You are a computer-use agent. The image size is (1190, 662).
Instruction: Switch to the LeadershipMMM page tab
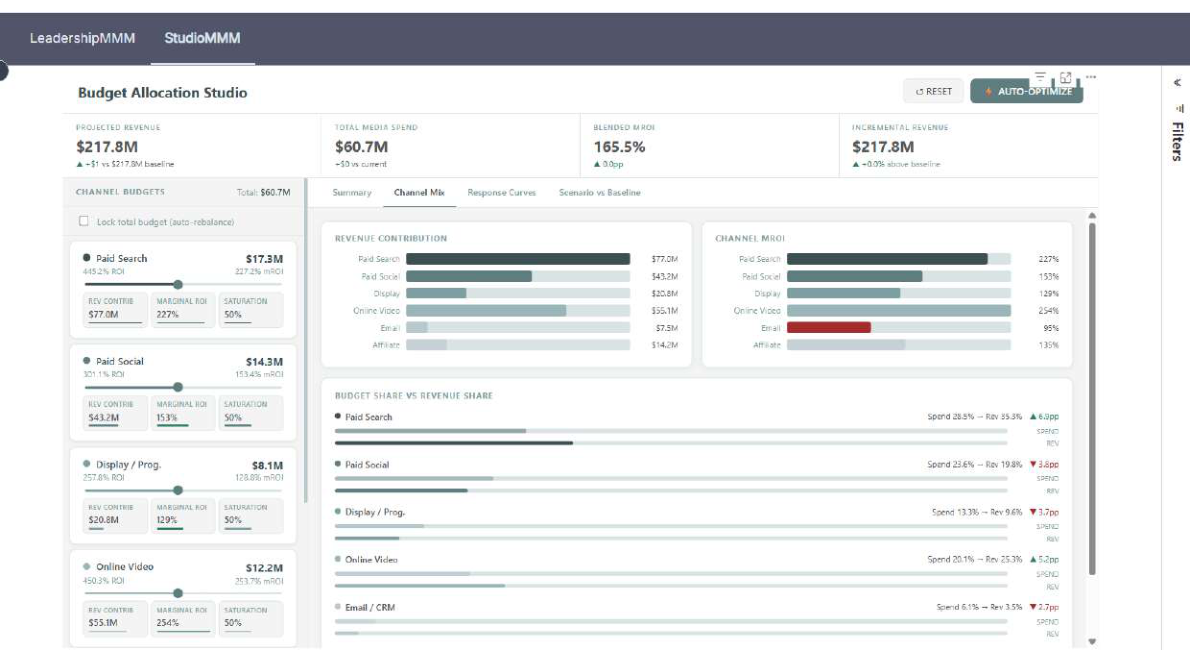tap(82, 38)
